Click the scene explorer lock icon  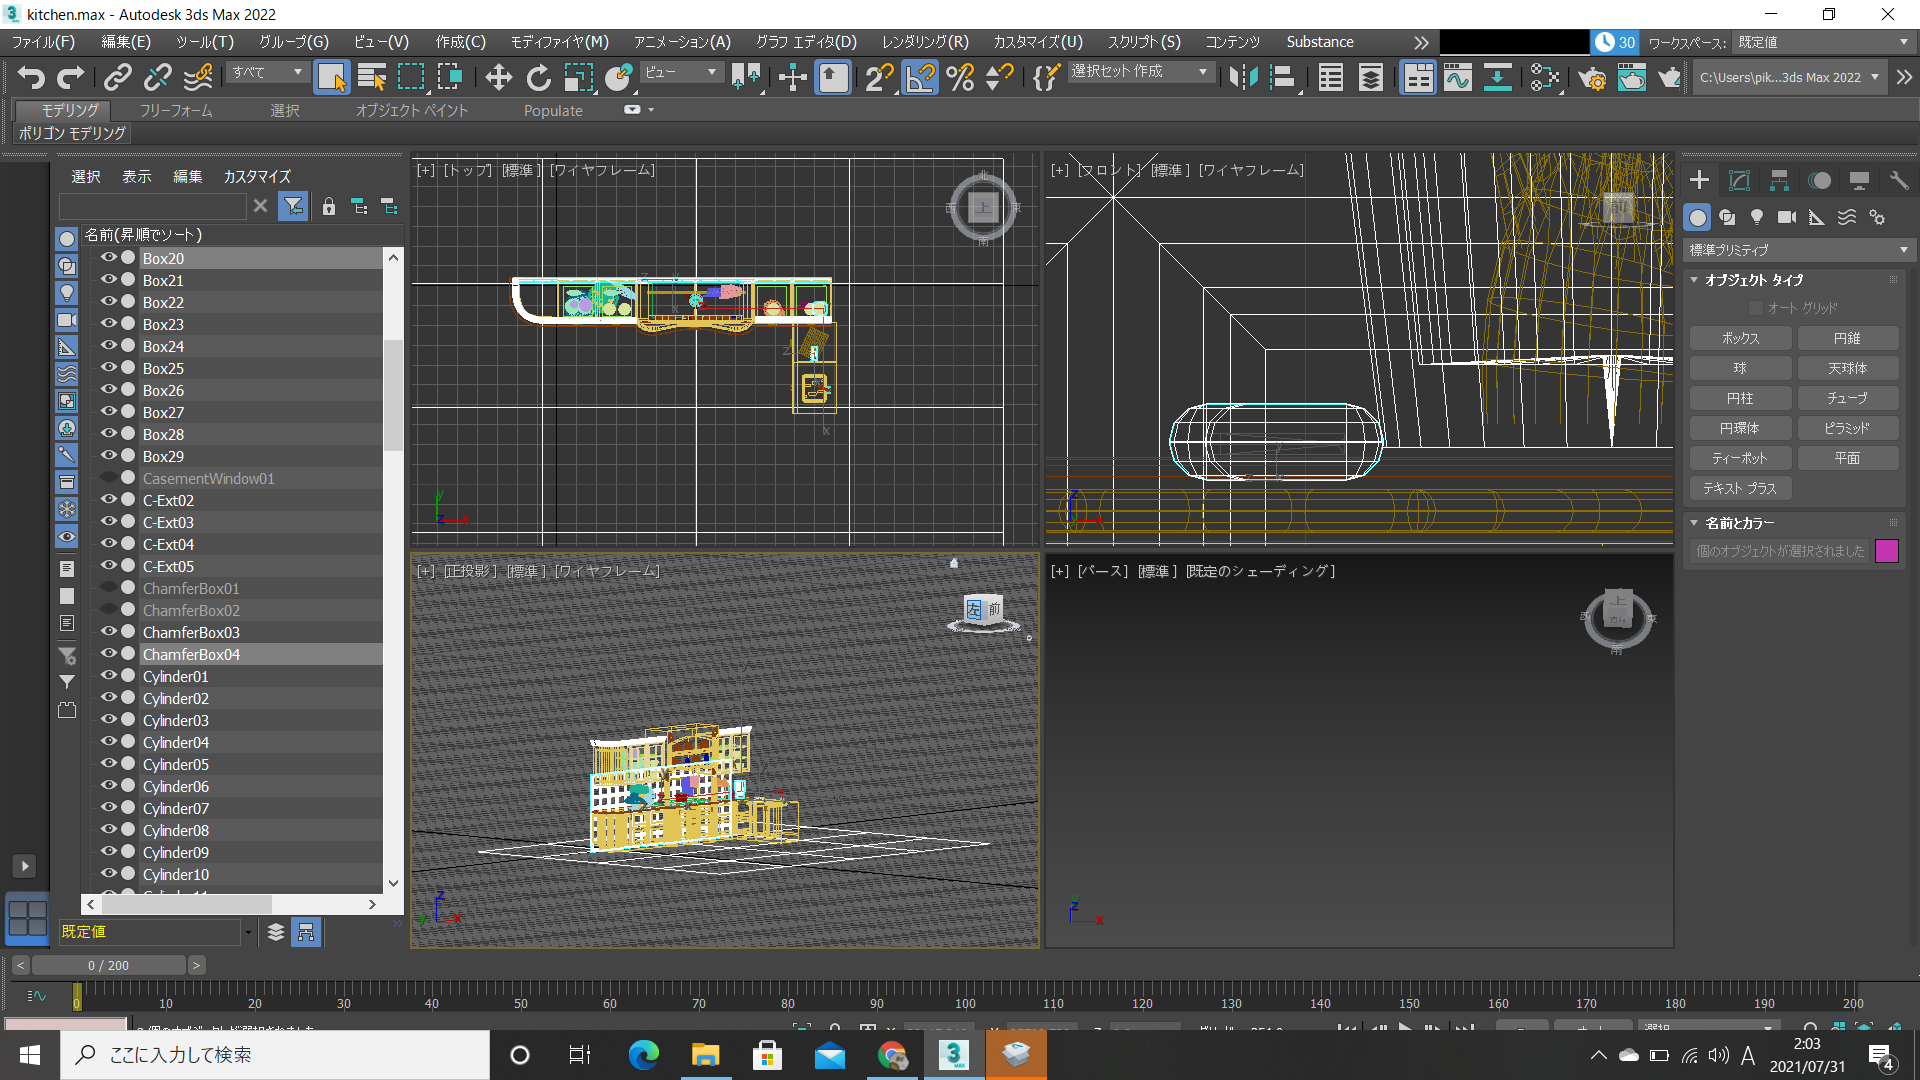328,207
